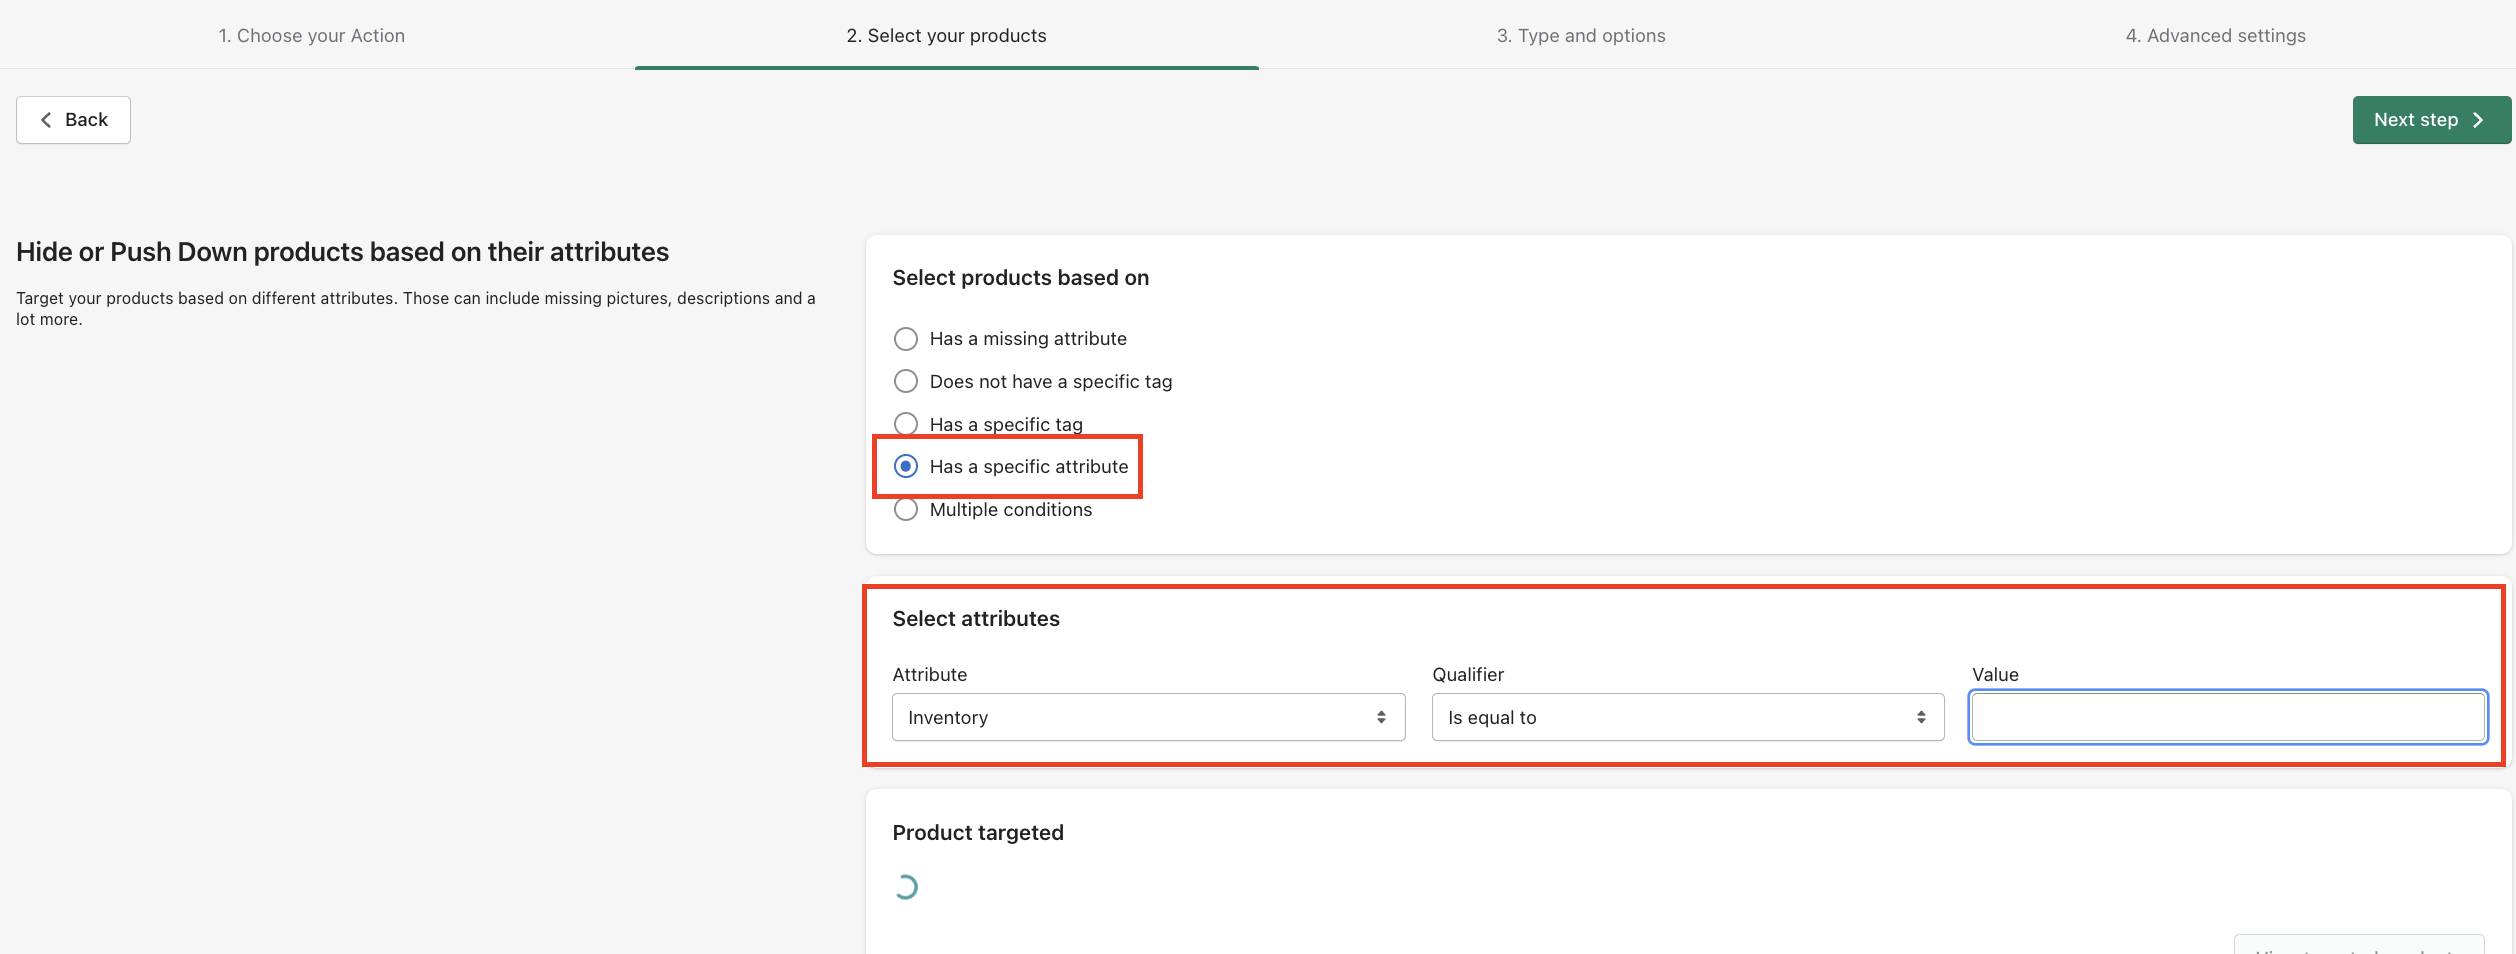This screenshot has height=954, width=2516.
Task: Choose the Multiple conditions radio button
Action: click(x=906, y=509)
